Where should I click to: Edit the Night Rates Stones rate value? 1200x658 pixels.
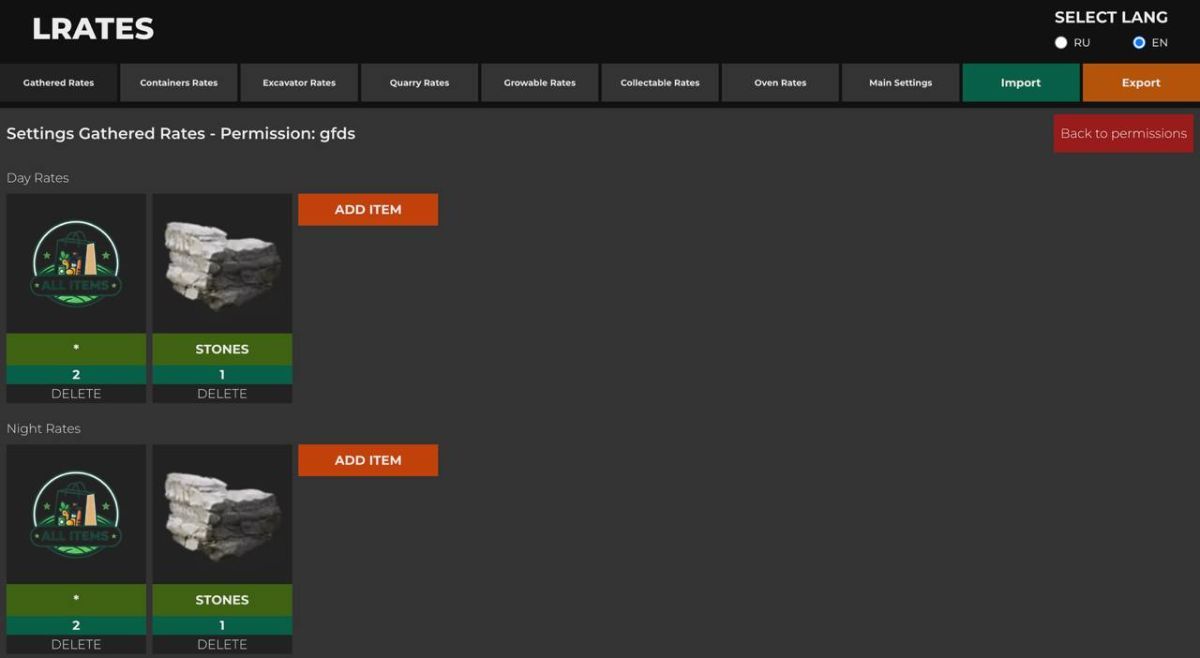point(222,625)
